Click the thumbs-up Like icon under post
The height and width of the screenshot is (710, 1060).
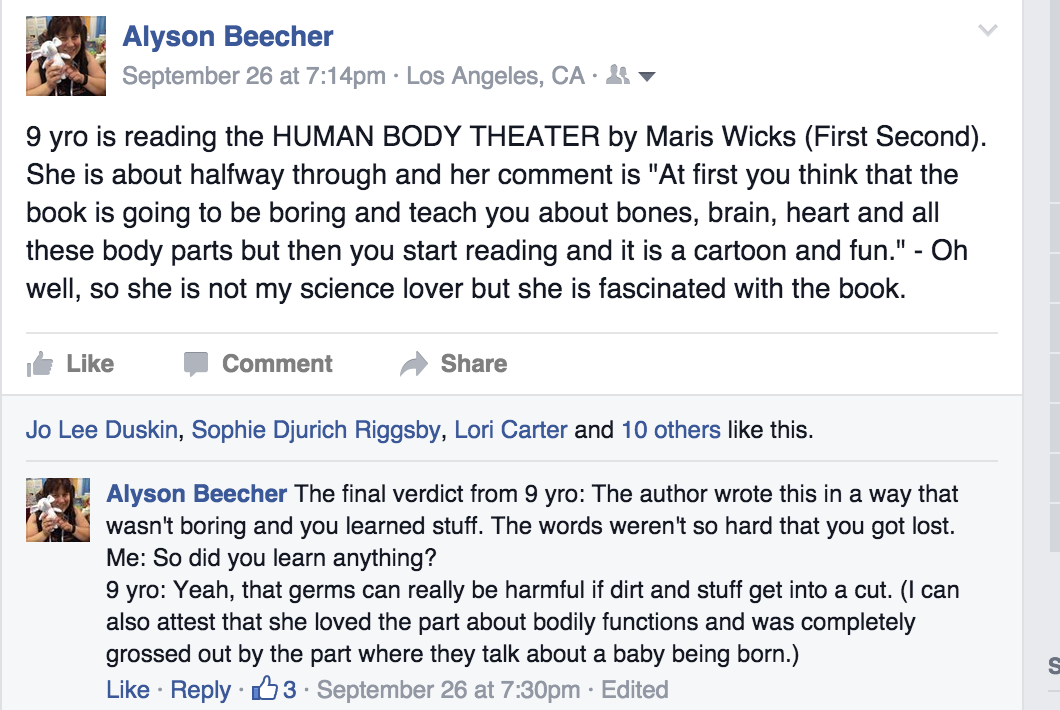(x=40, y=364)
